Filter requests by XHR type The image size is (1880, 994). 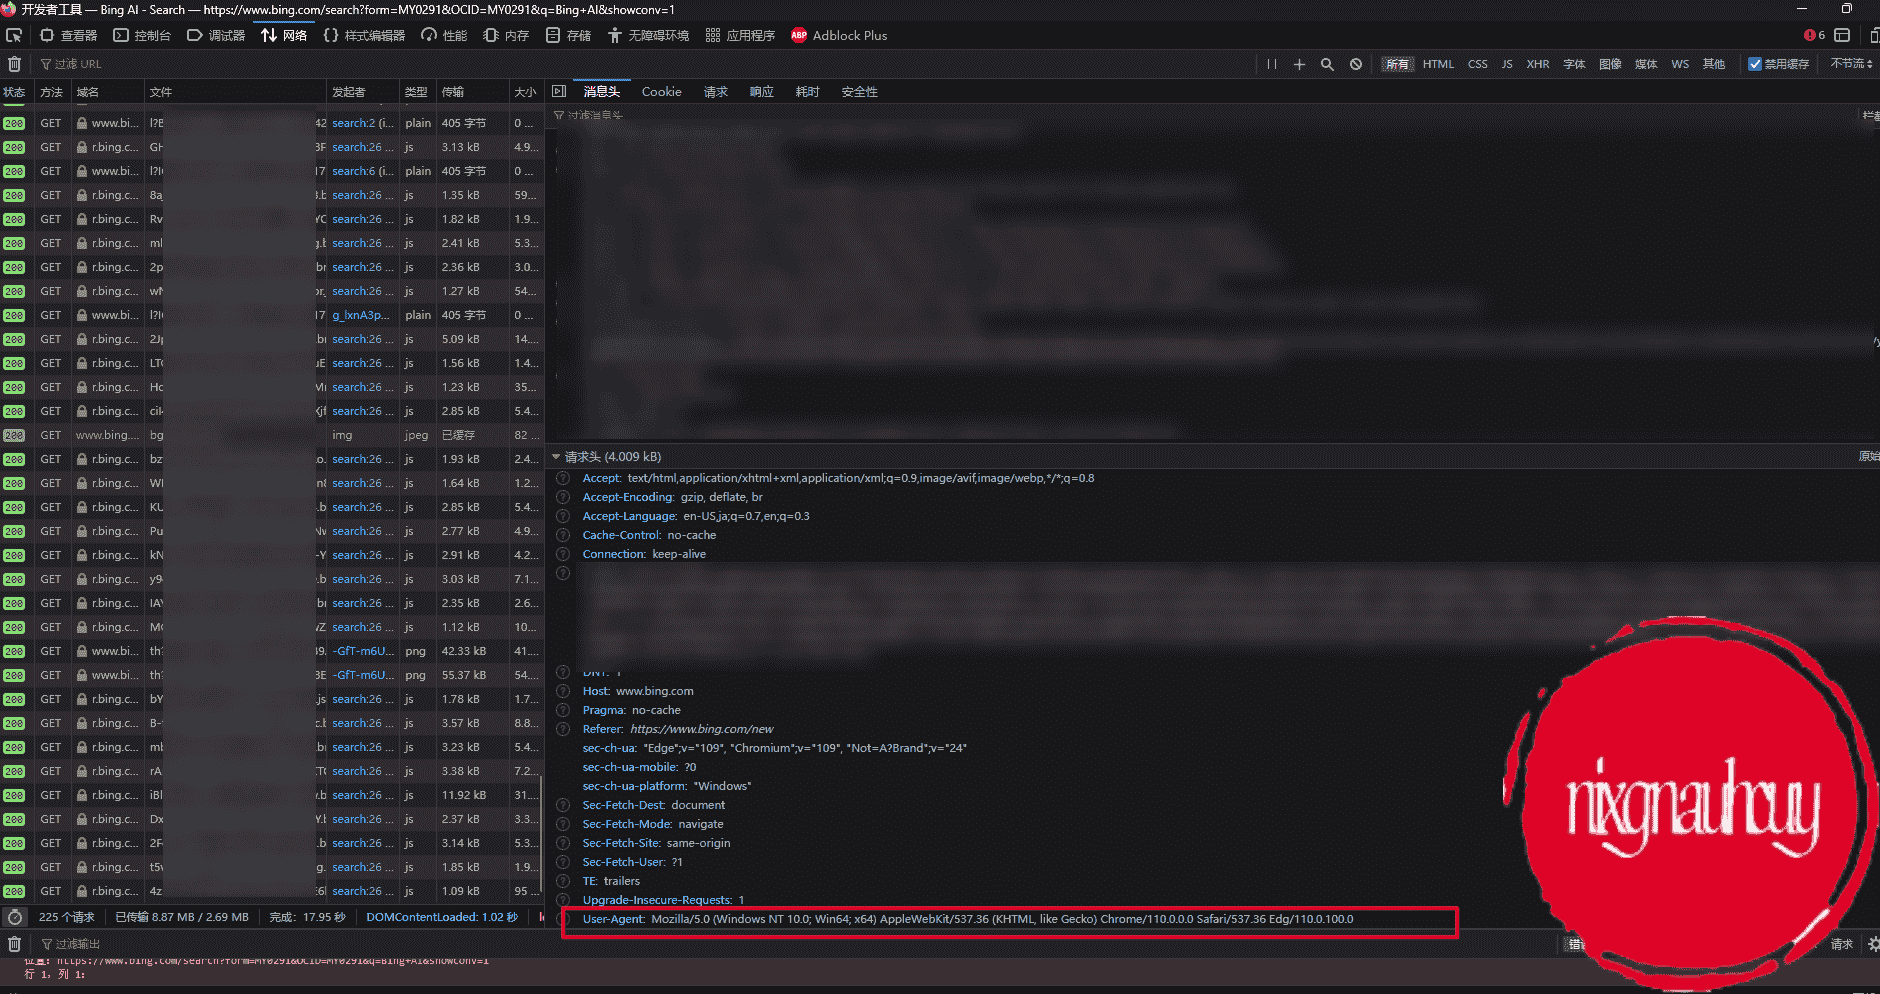pos(1537,64)
